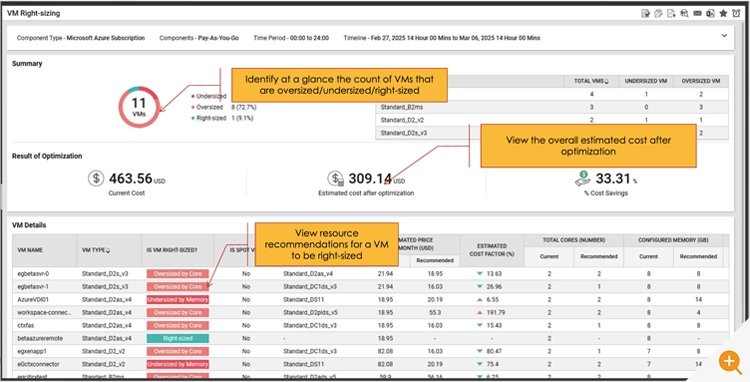Viewport: 750px width, 382px height.
Task: Click the OVERSIZED VM column header
Action: pos(701,82)
